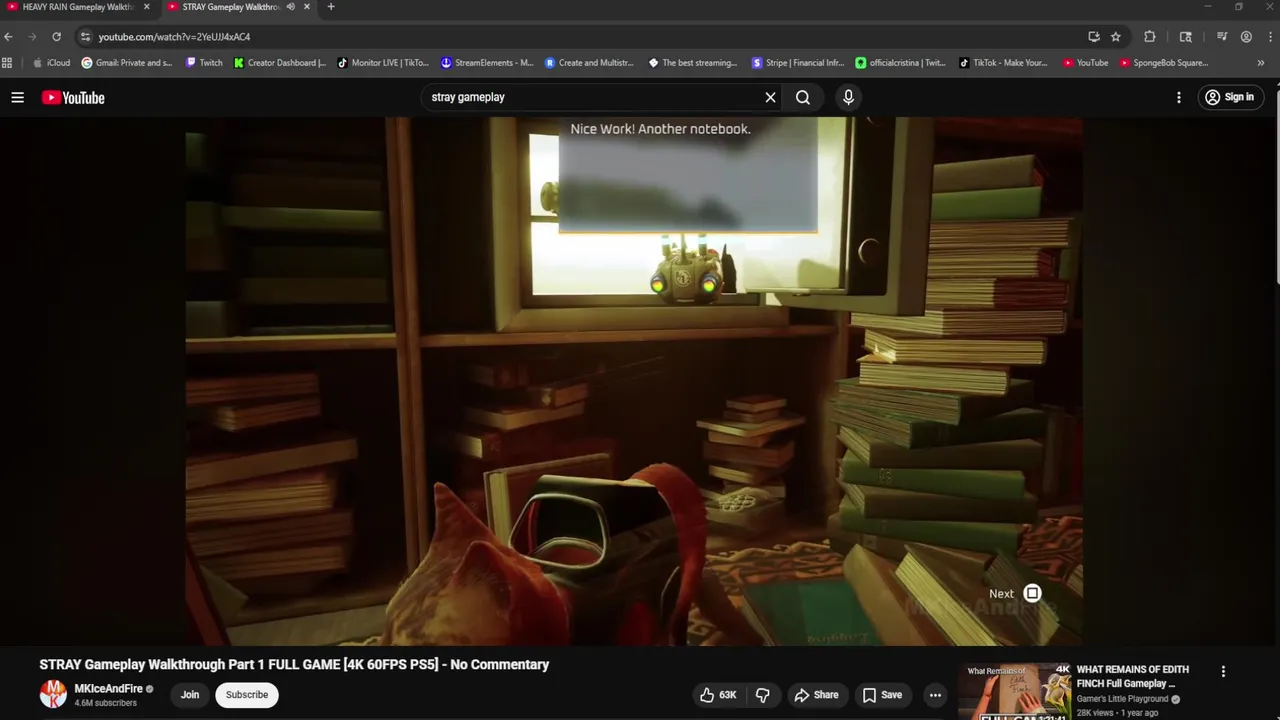Open the Chrome profile avatar

(1246, 37)
